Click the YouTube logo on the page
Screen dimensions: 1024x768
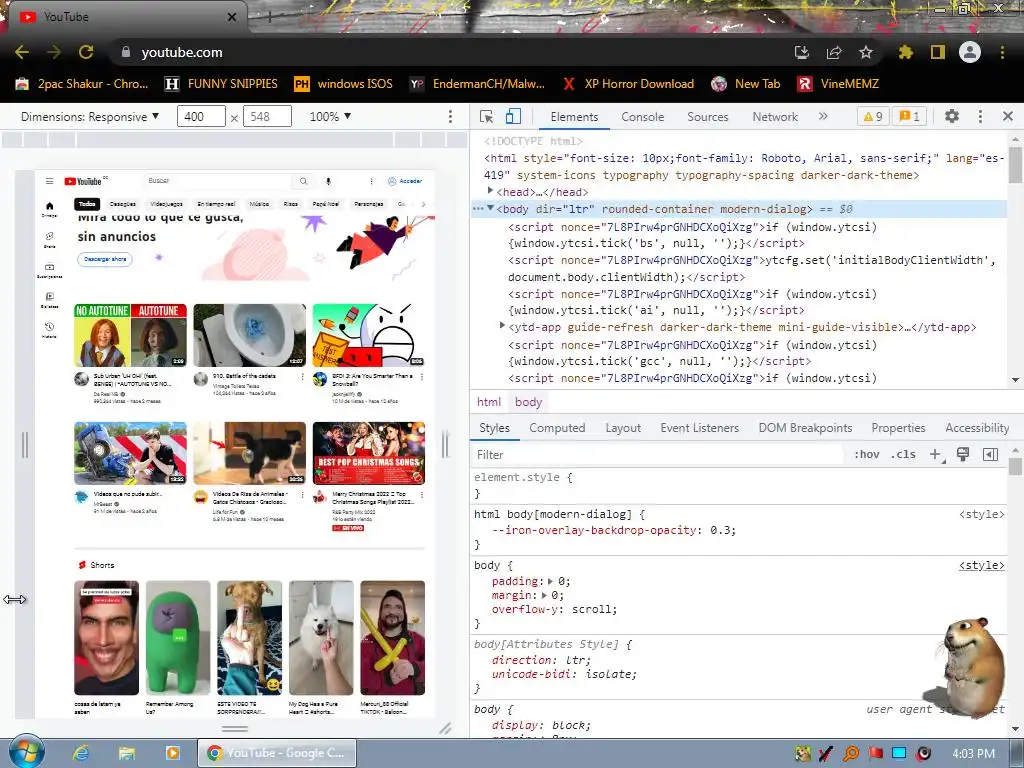[x=83, y=182]
